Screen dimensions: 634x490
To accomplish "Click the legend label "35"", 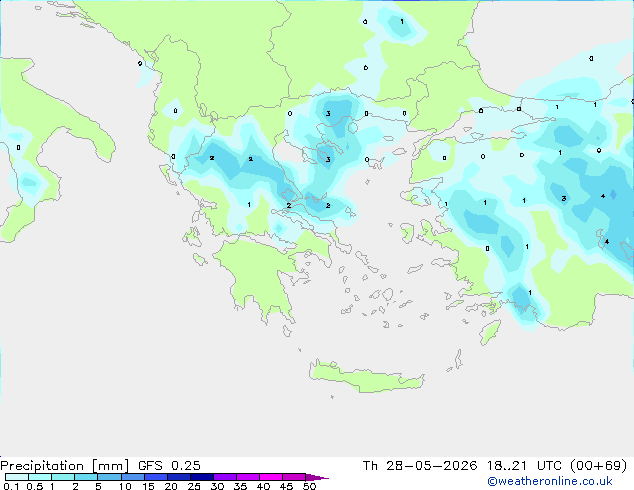I will [x=240, y=486].
